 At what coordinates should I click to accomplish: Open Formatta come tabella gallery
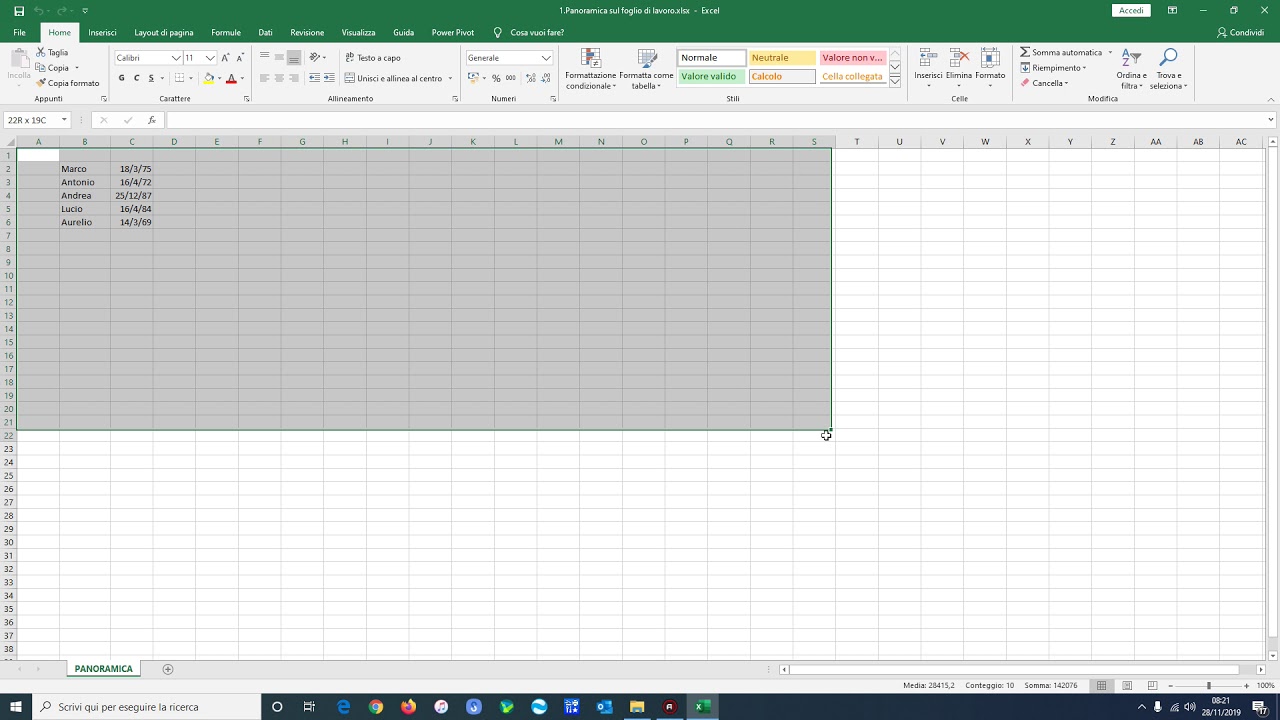[x=646, y=69]
